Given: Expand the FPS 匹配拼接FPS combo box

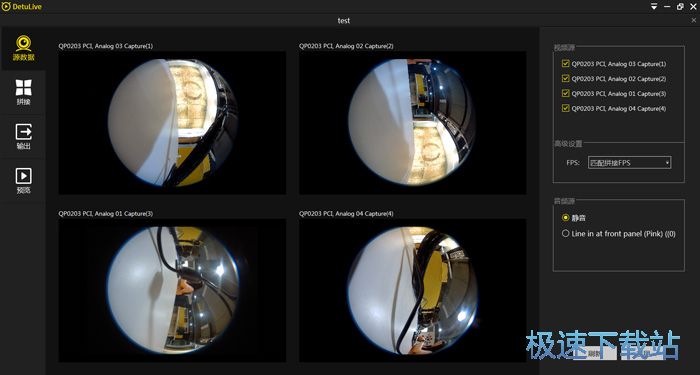Looking at the screenshot, I should 629,162.
